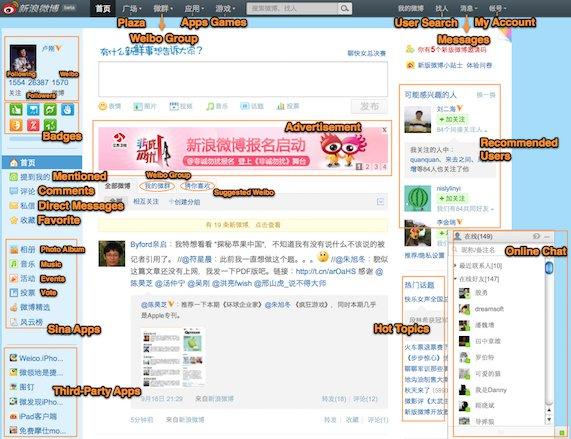The image size is (571, 439).
Task: Click the top bar search input field
Action: [x=292, y=8]
